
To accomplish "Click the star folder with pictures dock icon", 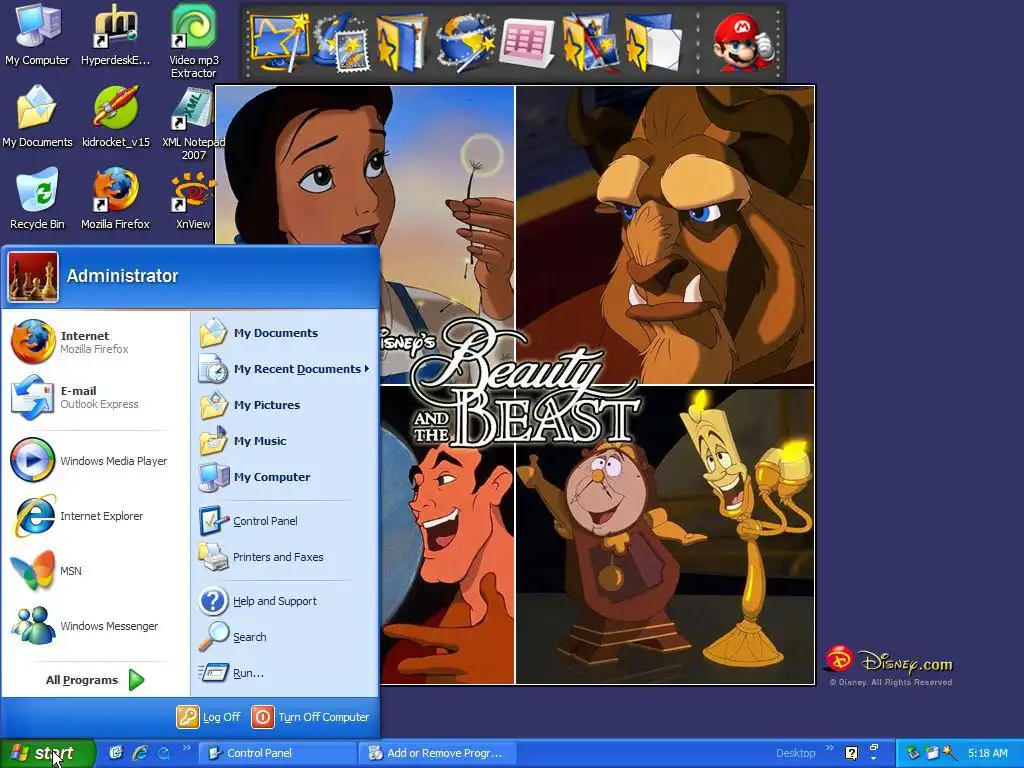I will [589, 43].
